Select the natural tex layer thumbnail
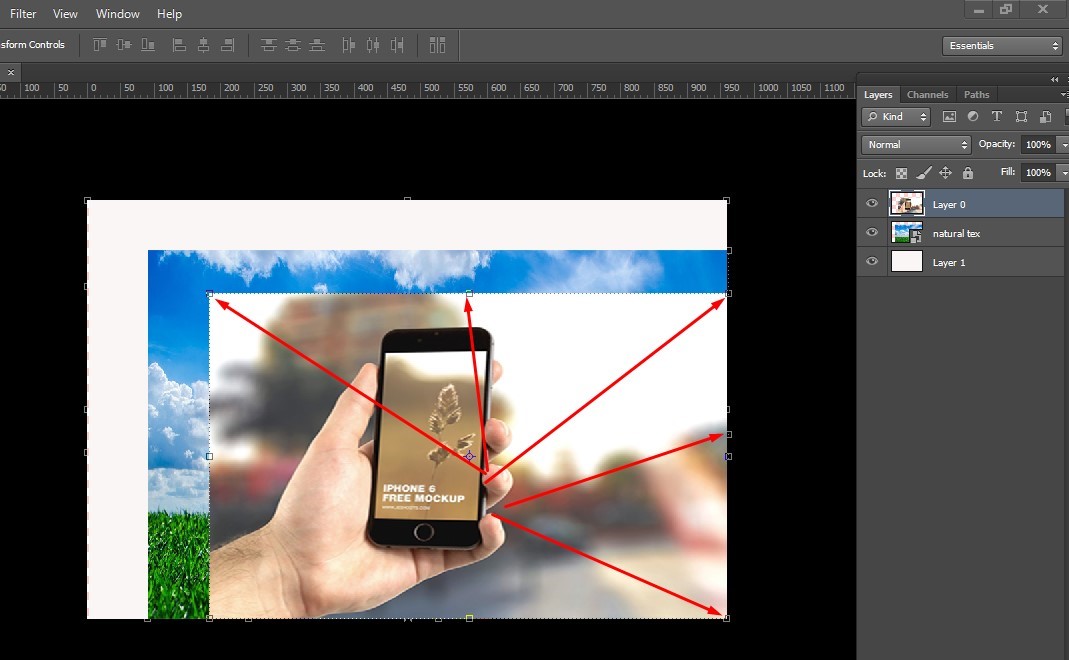 907,232
